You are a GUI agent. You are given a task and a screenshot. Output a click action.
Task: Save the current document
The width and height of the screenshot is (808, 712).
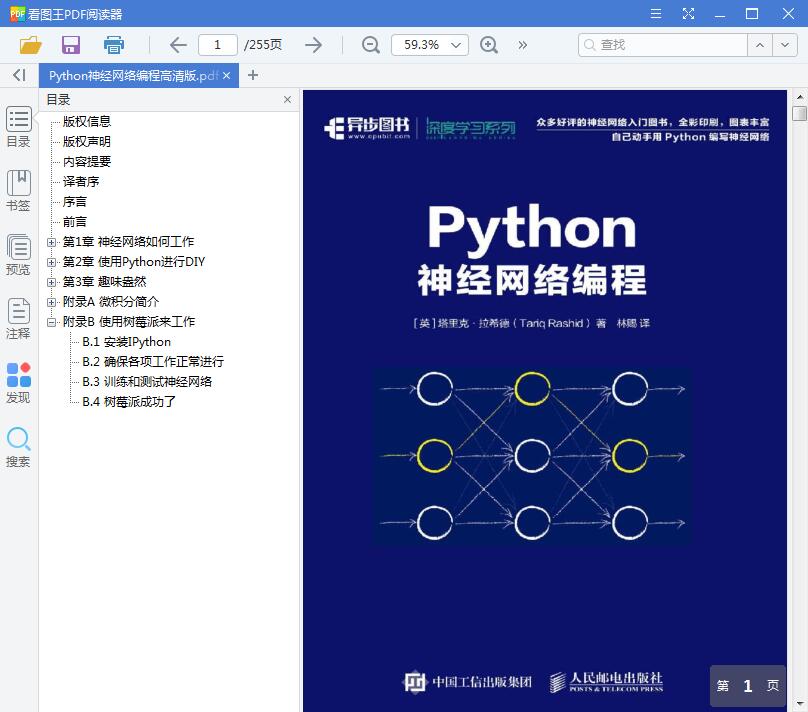click(70, 45)
